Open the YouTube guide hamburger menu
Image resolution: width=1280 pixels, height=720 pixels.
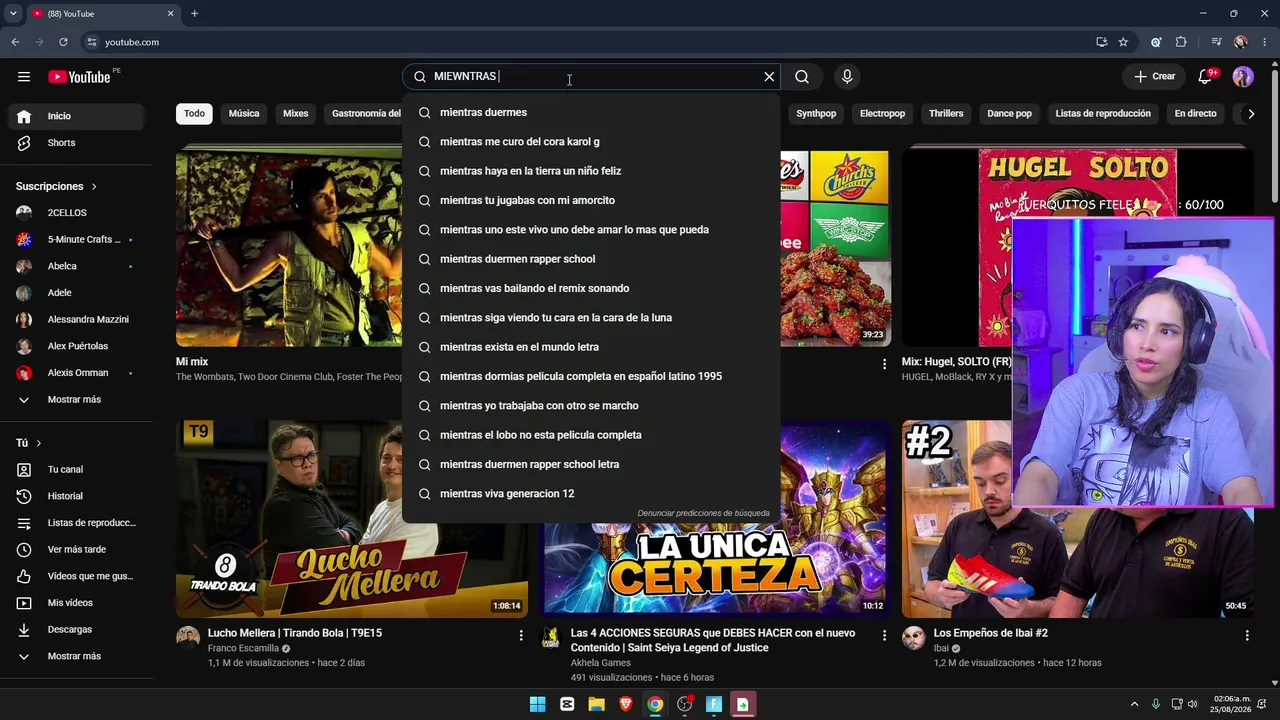pyautogui.click(x=24, y=77)
